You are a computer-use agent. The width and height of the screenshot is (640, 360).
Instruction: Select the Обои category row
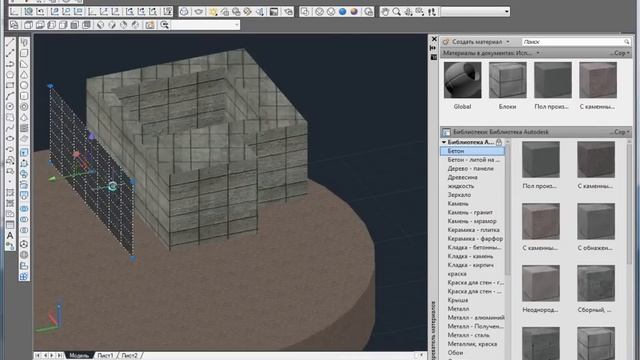click(x=455, y=353)
